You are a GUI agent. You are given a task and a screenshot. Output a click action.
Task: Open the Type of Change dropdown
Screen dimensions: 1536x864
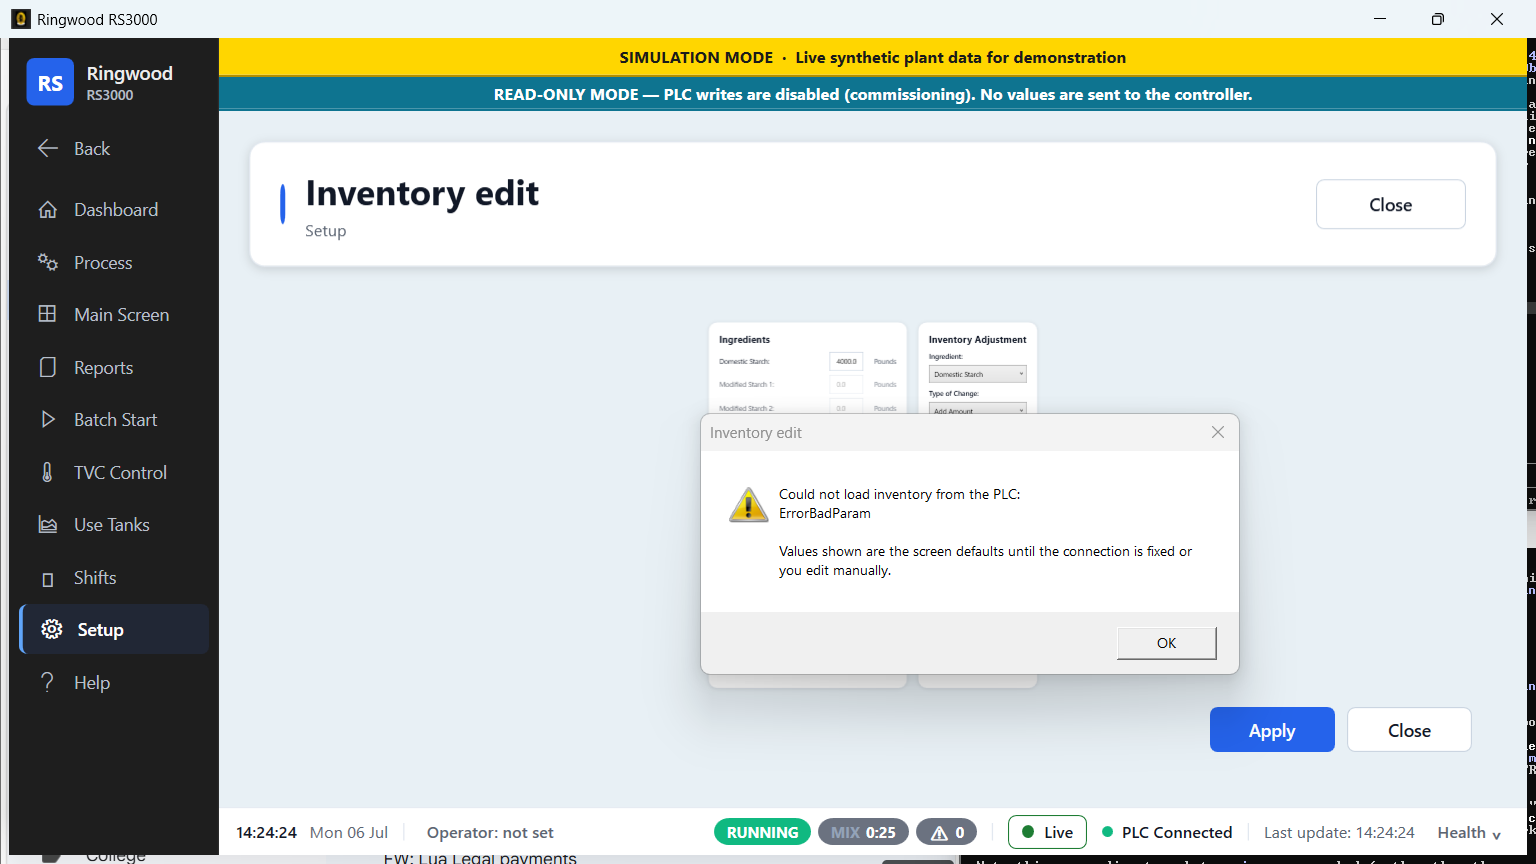[x=978, y=410]
